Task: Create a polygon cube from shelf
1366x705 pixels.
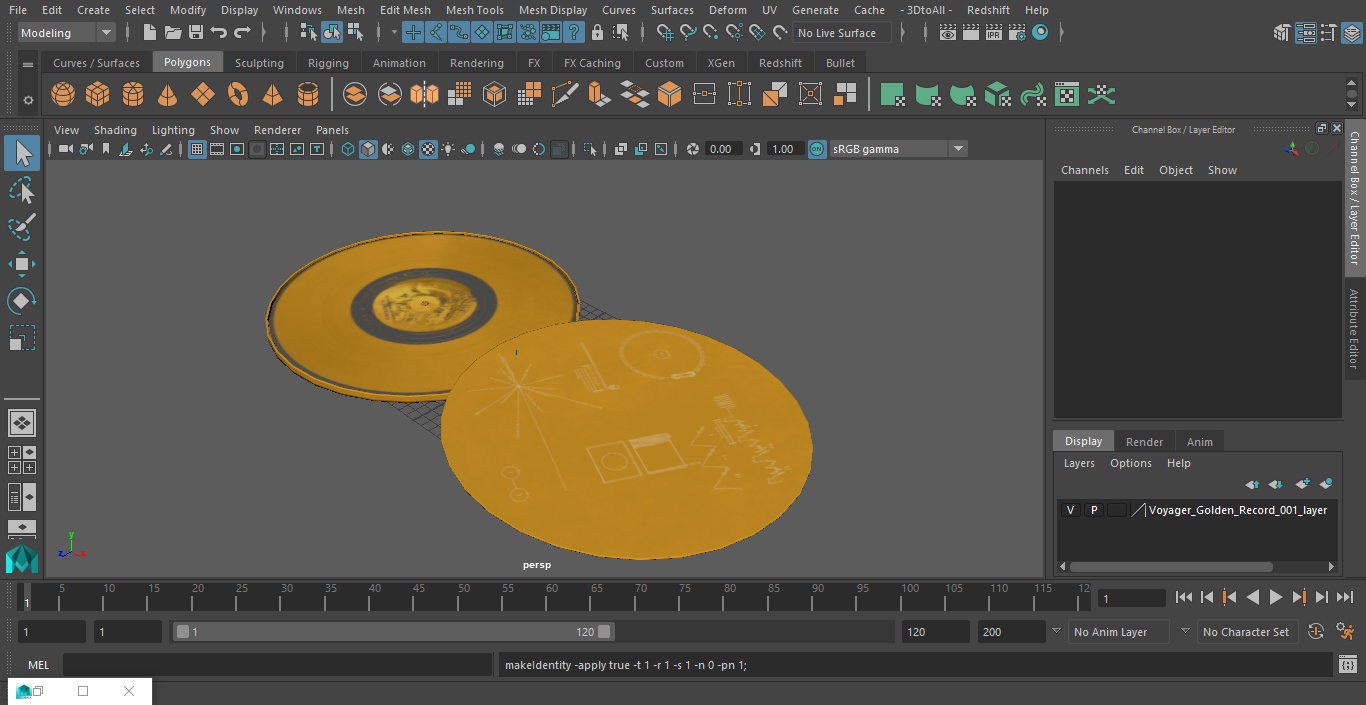Action: 98,95
